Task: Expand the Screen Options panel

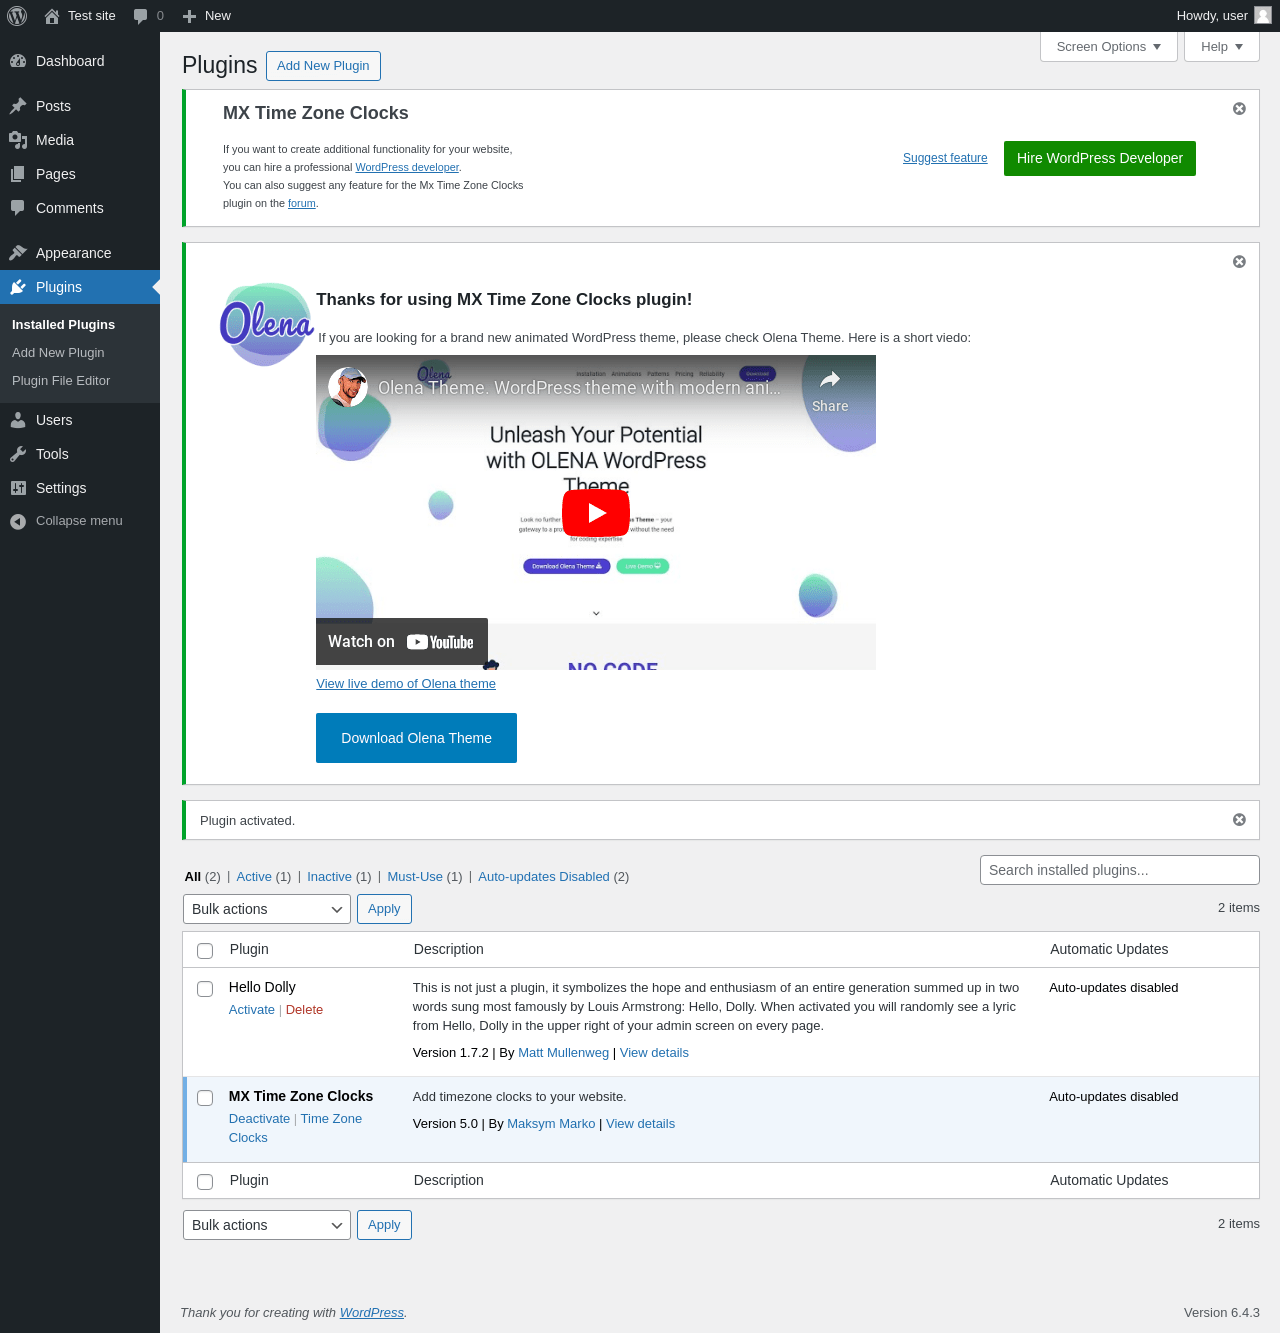Action: tap(1109, 47)
